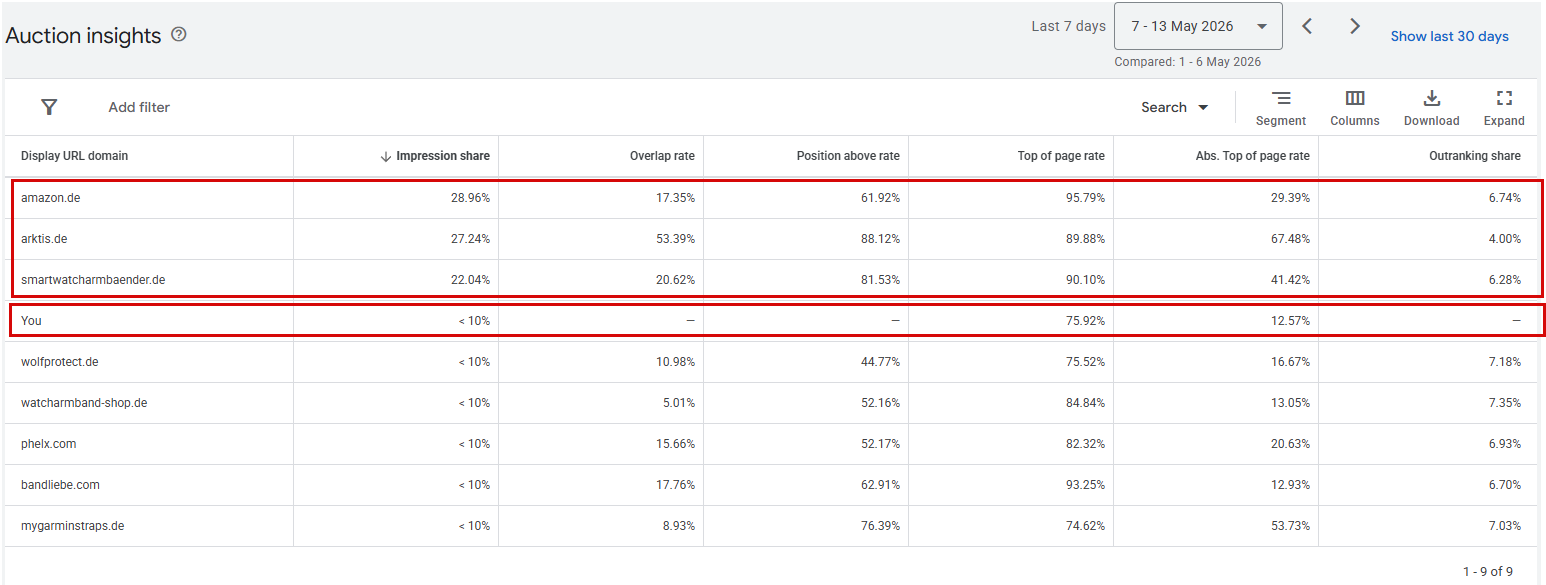Click Add filter field

(x=139, y=107)
